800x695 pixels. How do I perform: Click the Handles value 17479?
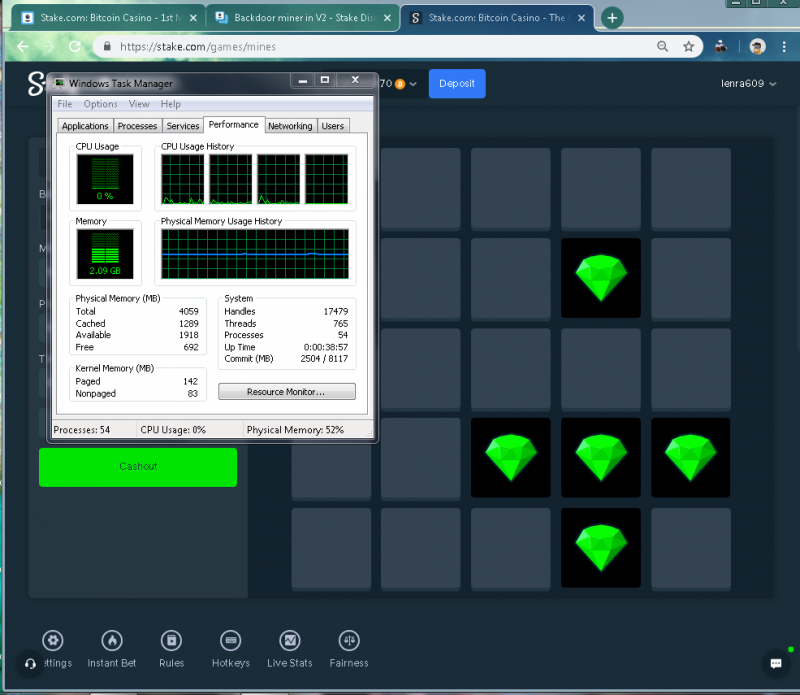pyautogui.click(x=336, y=312)
